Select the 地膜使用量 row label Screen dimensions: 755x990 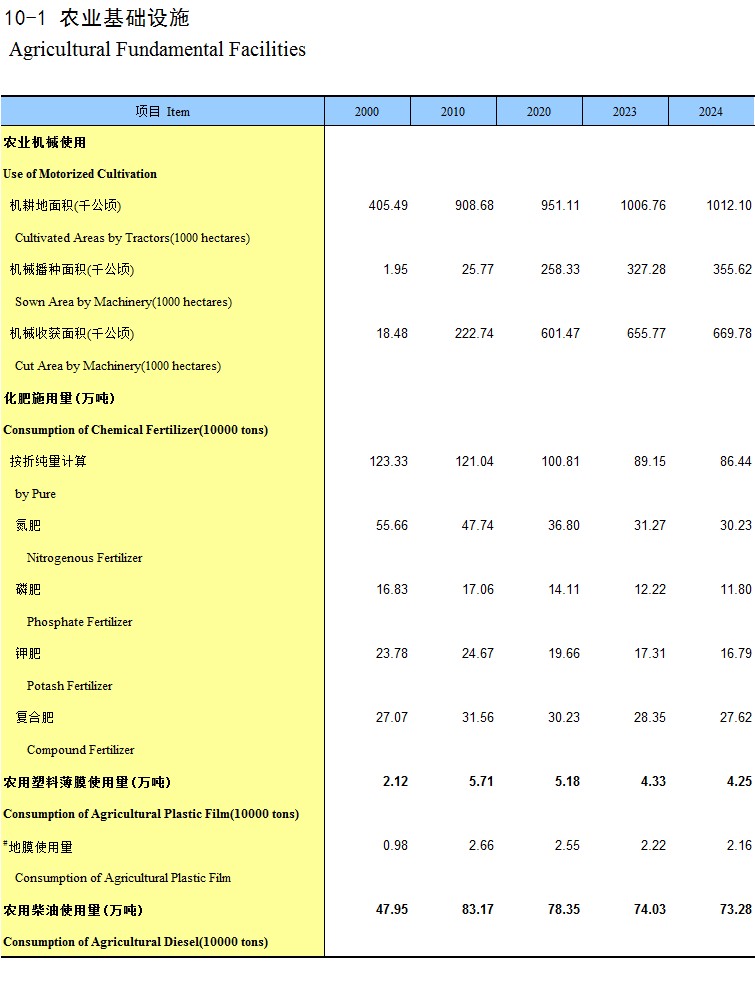pos(40,847)
